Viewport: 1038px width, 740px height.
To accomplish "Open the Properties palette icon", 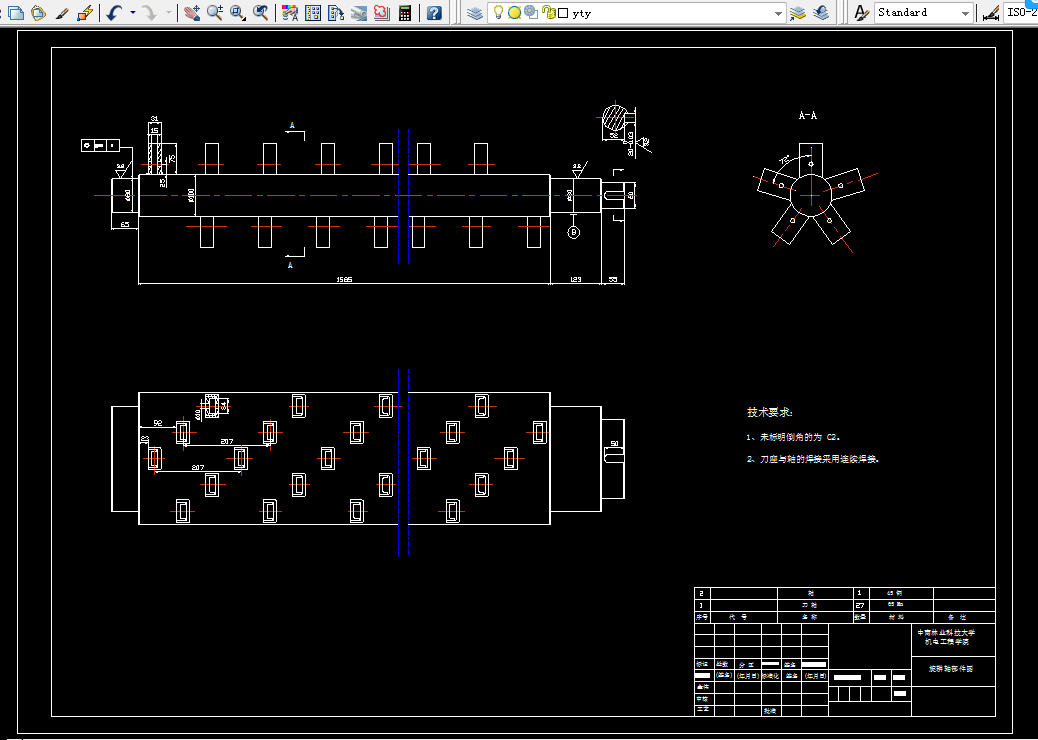I will [289, 12].
